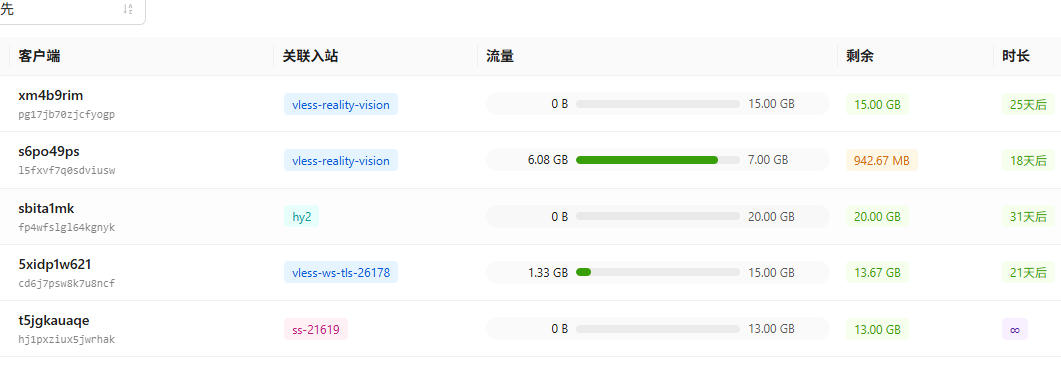Click the 13.00 GB traffic limit in 流量 column

point(771,329)
